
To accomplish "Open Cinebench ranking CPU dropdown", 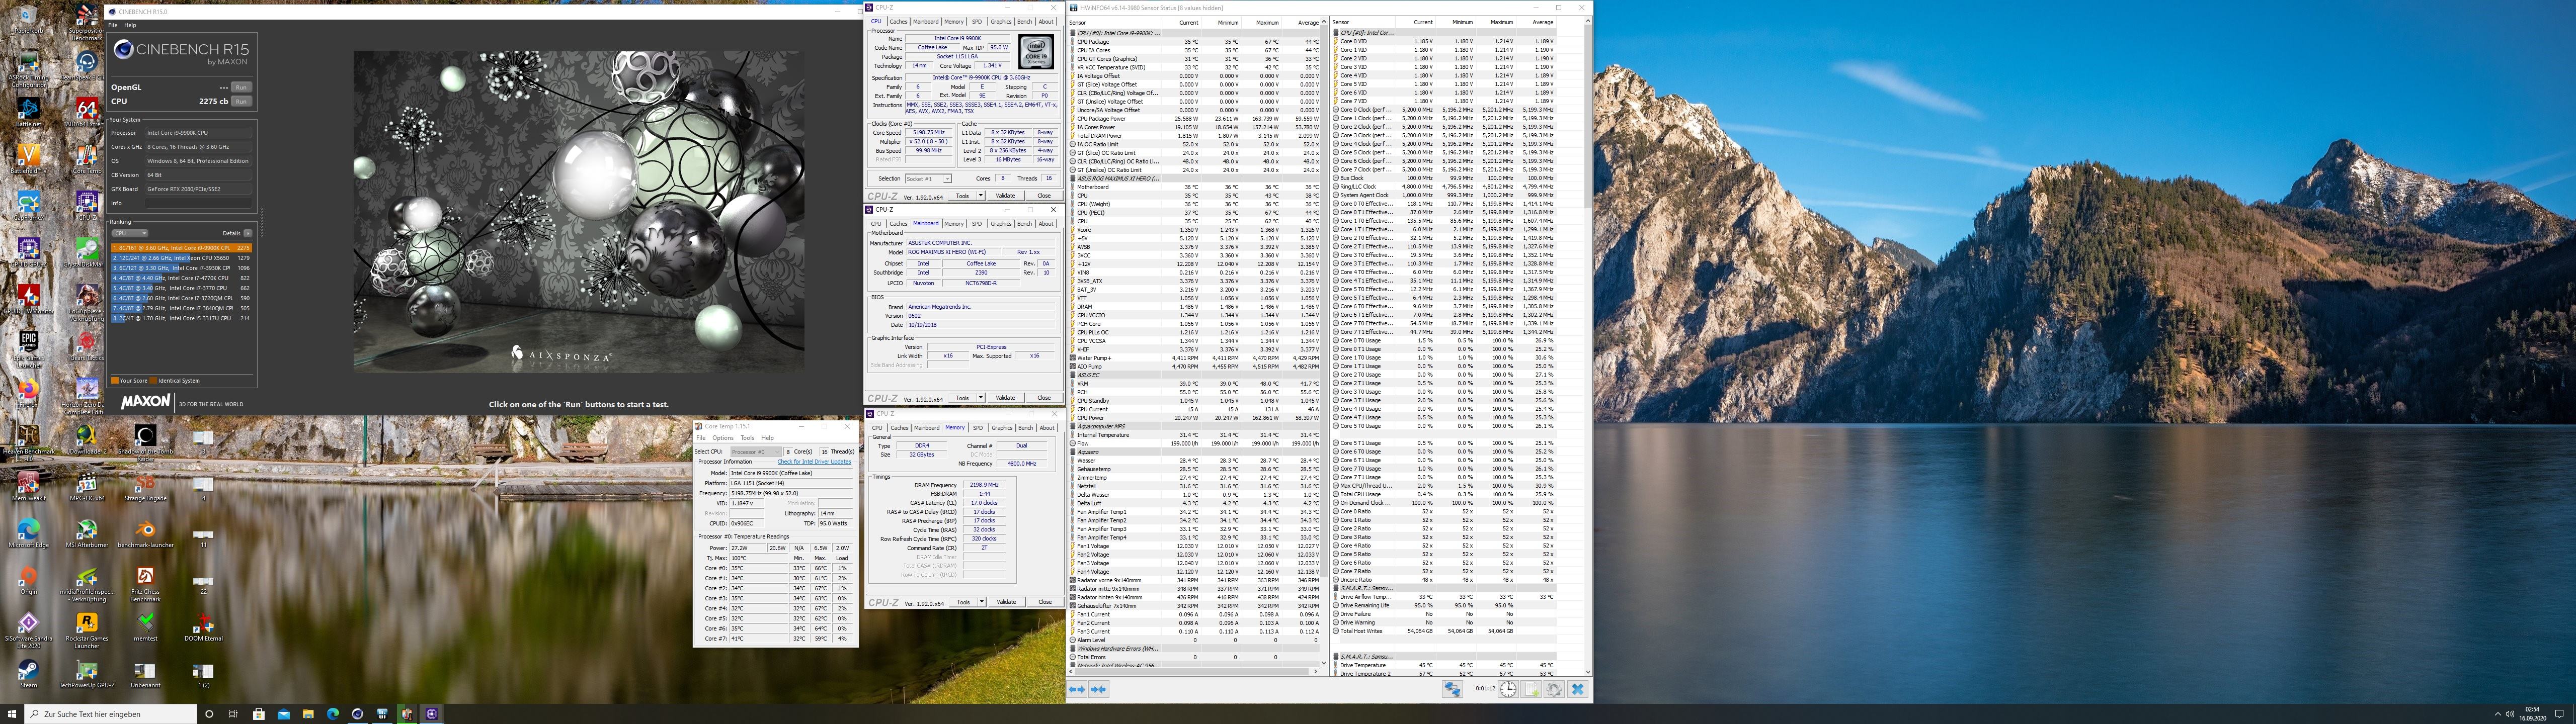I will coord(129,233).
